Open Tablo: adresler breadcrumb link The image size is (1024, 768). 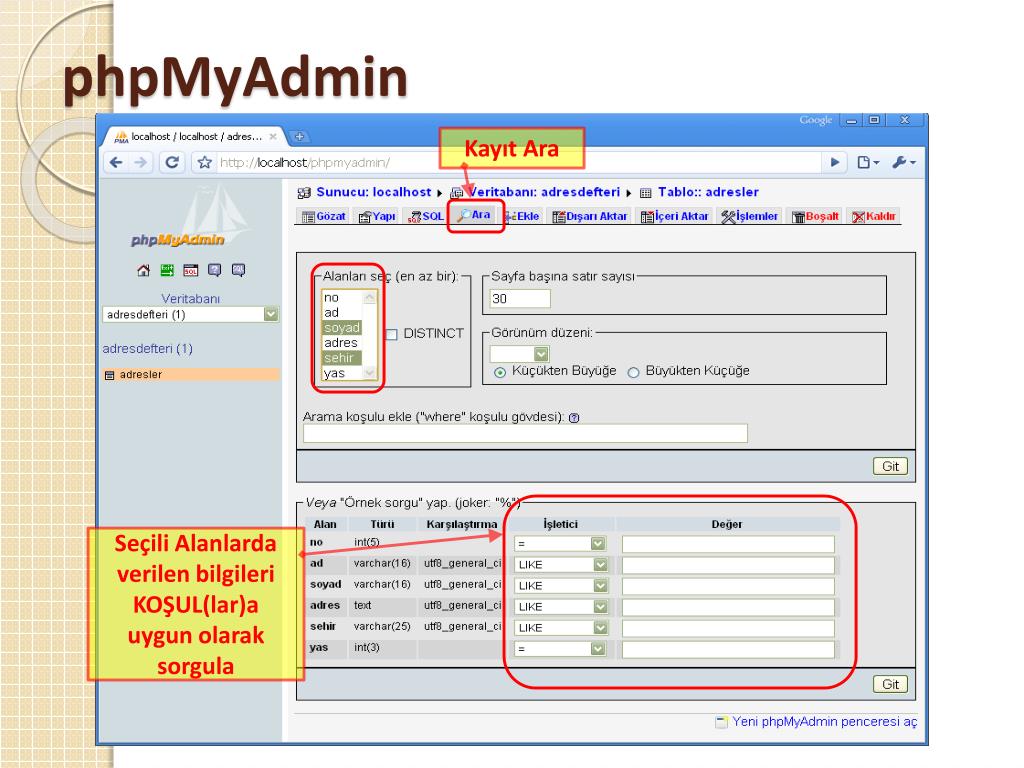(x=708, y=192)
